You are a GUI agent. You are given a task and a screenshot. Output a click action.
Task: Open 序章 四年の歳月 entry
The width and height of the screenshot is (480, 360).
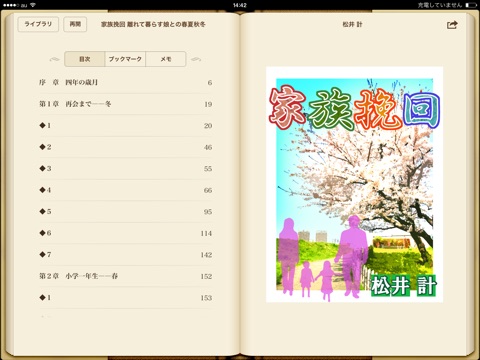point(125,82)
